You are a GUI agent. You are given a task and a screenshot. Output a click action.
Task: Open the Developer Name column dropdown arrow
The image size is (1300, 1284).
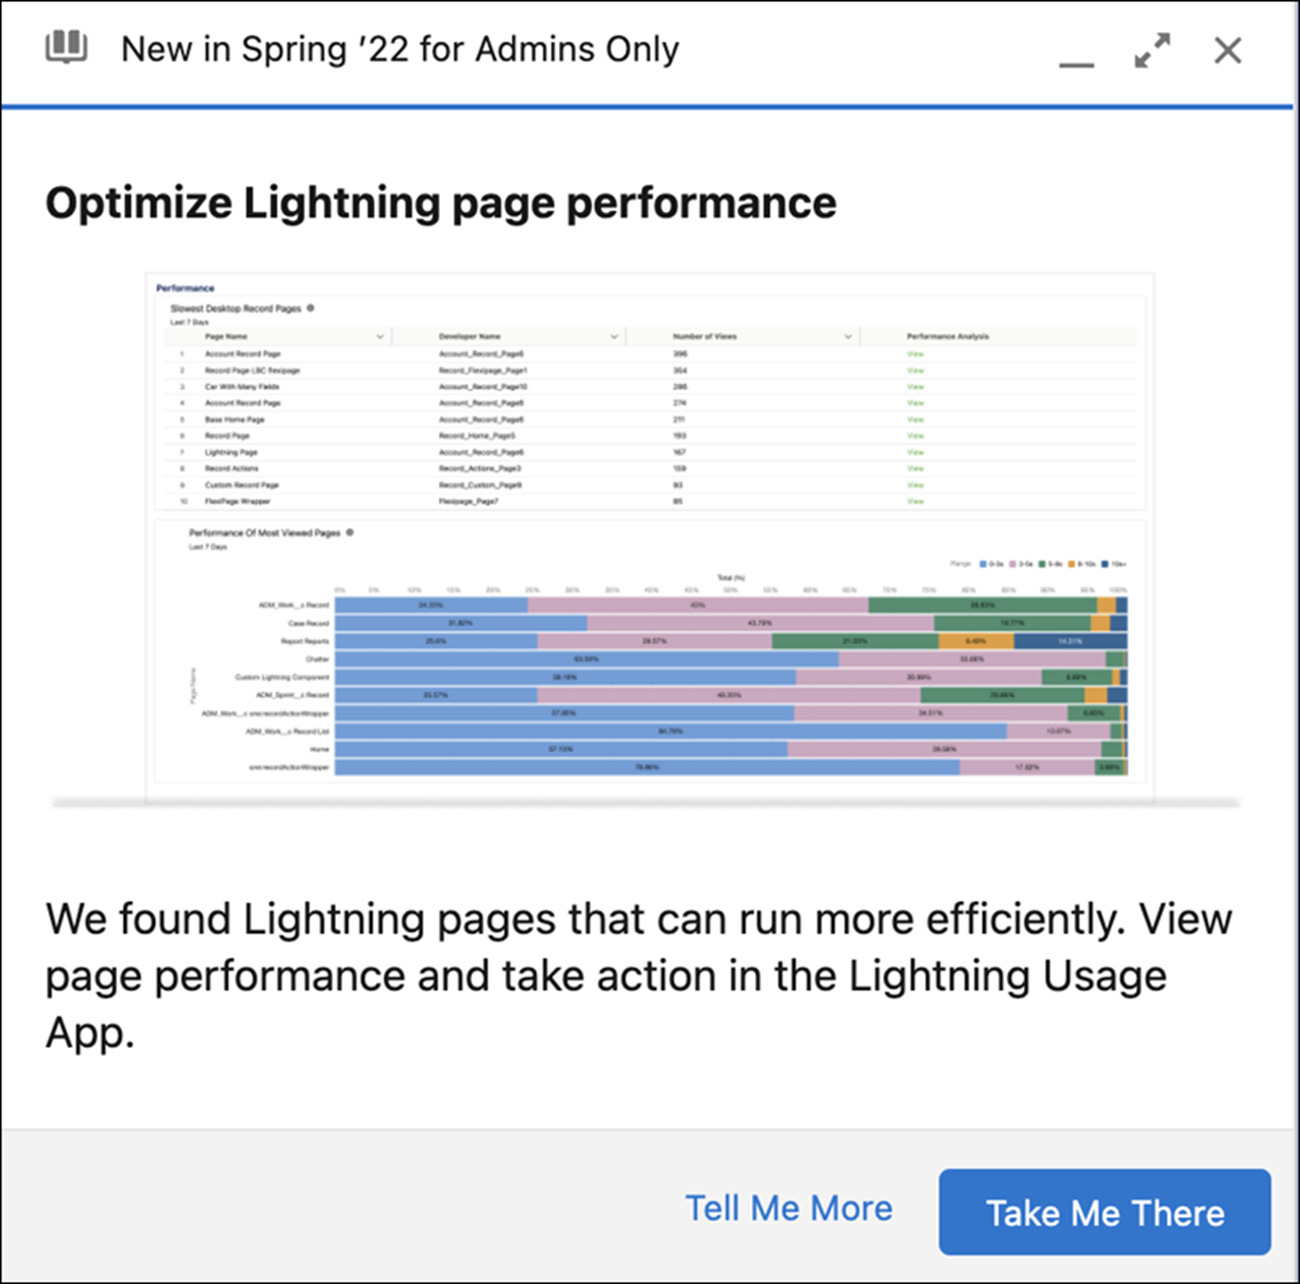pyautogui.click(x=614, y=337)
